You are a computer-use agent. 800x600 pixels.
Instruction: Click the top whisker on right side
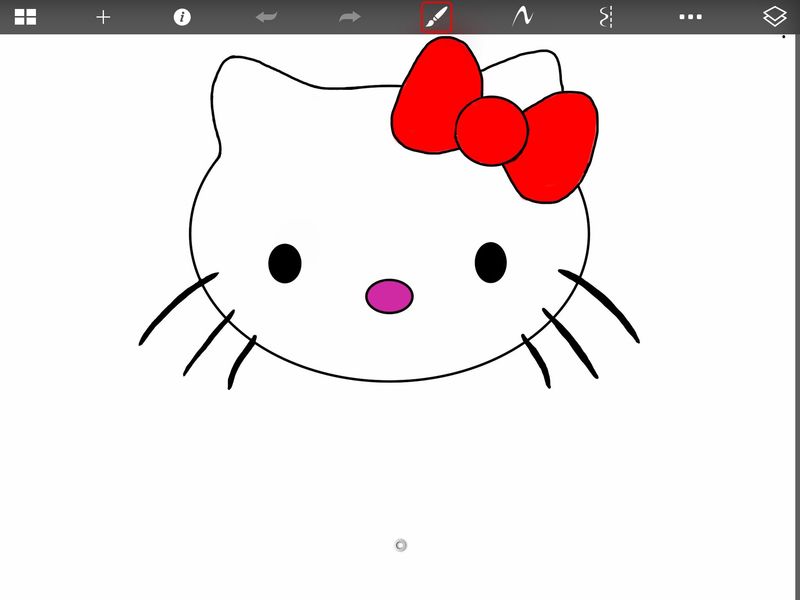click(x=600, y=305)
